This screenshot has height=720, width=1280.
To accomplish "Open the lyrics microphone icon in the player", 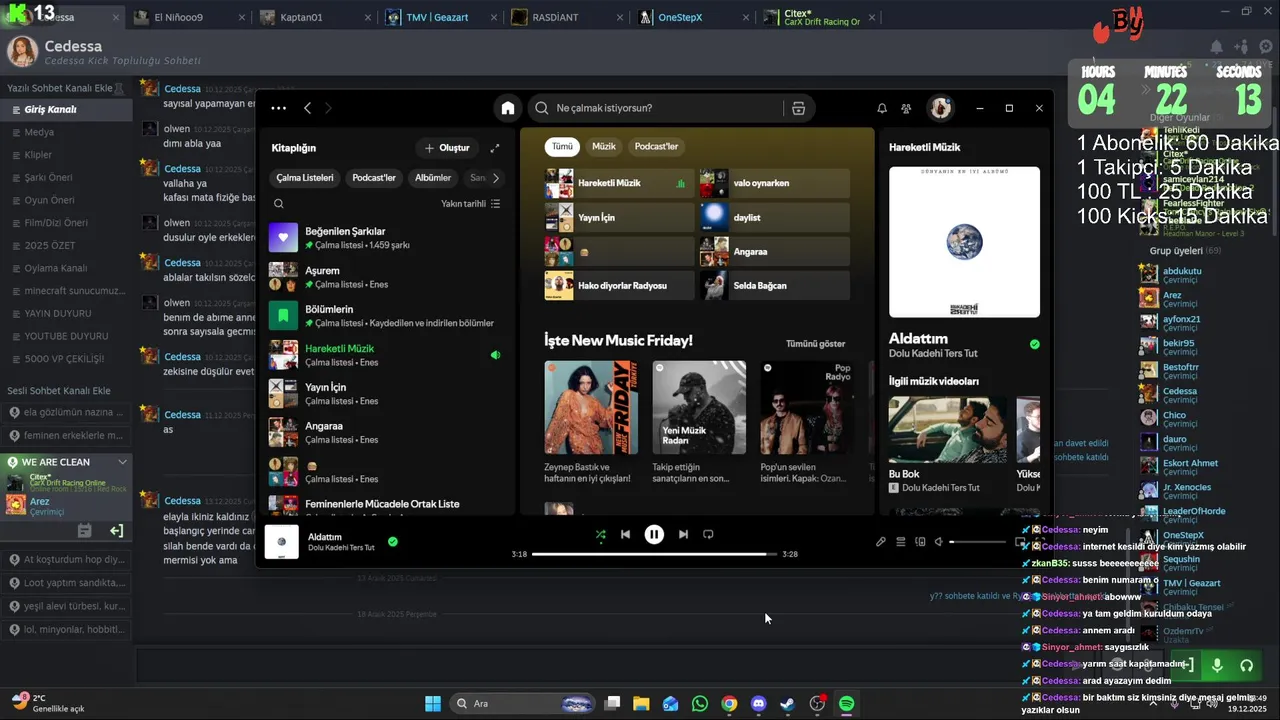I will [x=881, y=542].
